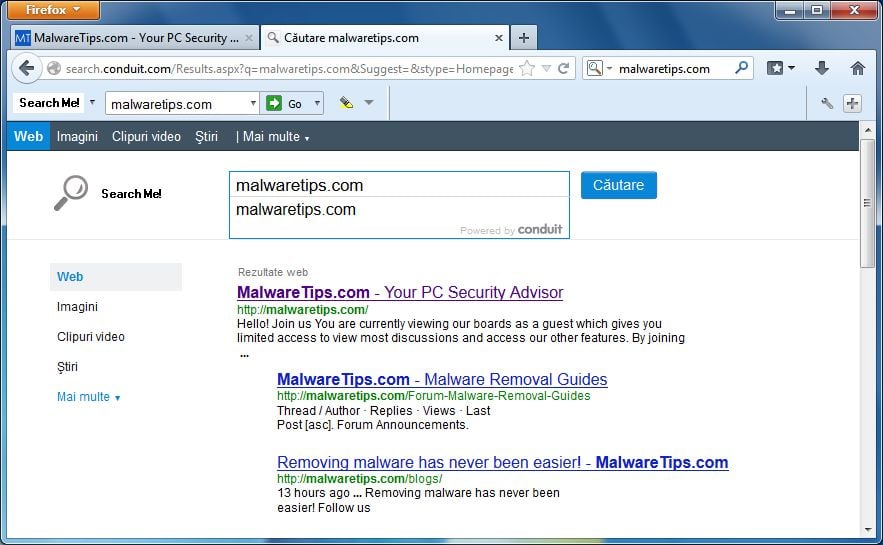
Task: Click the blue Căutare button
Action: (618, 185)
